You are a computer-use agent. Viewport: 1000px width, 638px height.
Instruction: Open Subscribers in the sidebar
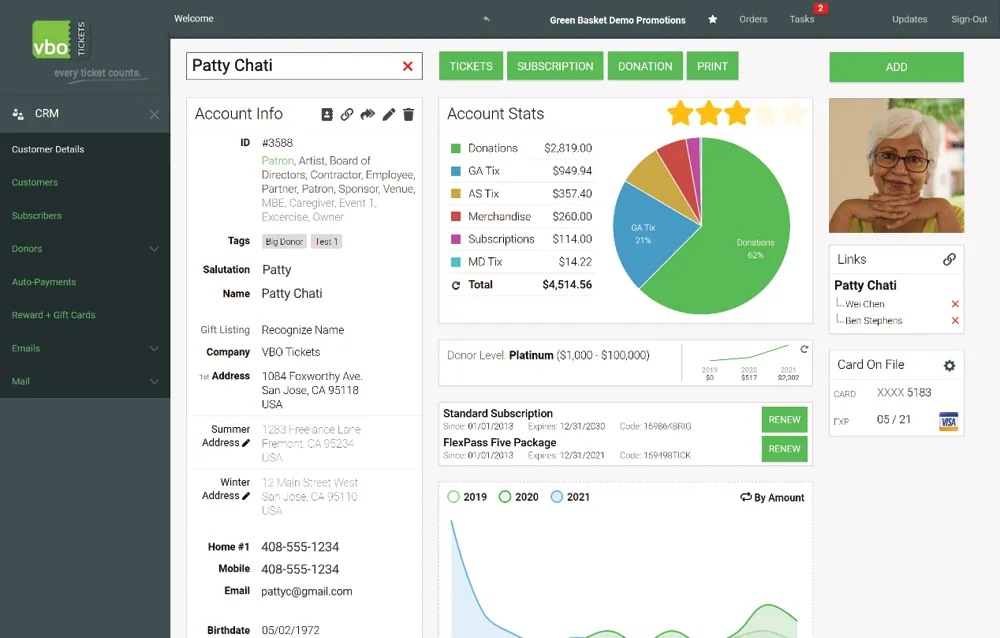37,216
